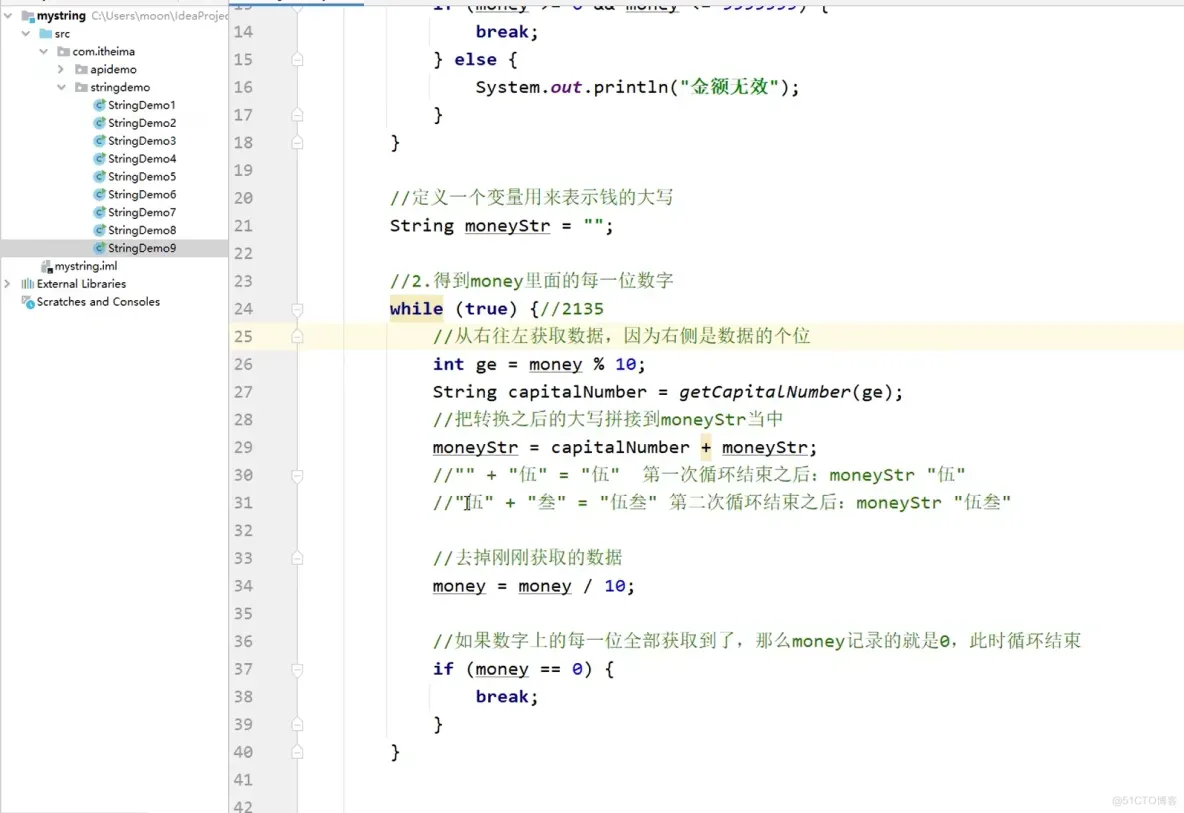Select the apidemo package label
1184x813 pixels.
113,69
